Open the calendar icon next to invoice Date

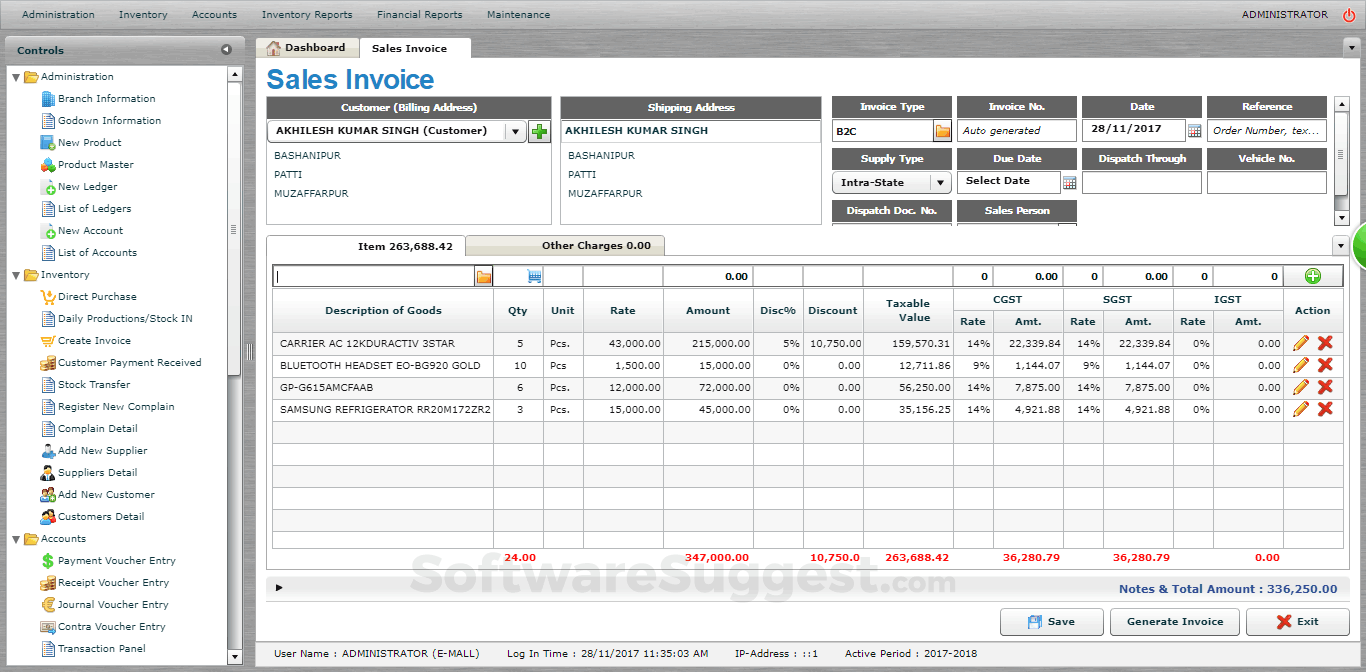[1193, 130]
